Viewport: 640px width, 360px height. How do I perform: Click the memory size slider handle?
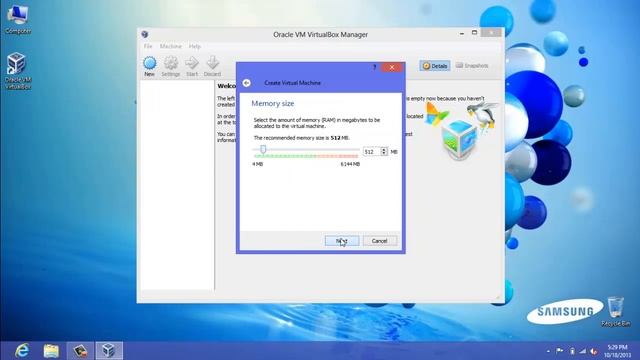263,149
